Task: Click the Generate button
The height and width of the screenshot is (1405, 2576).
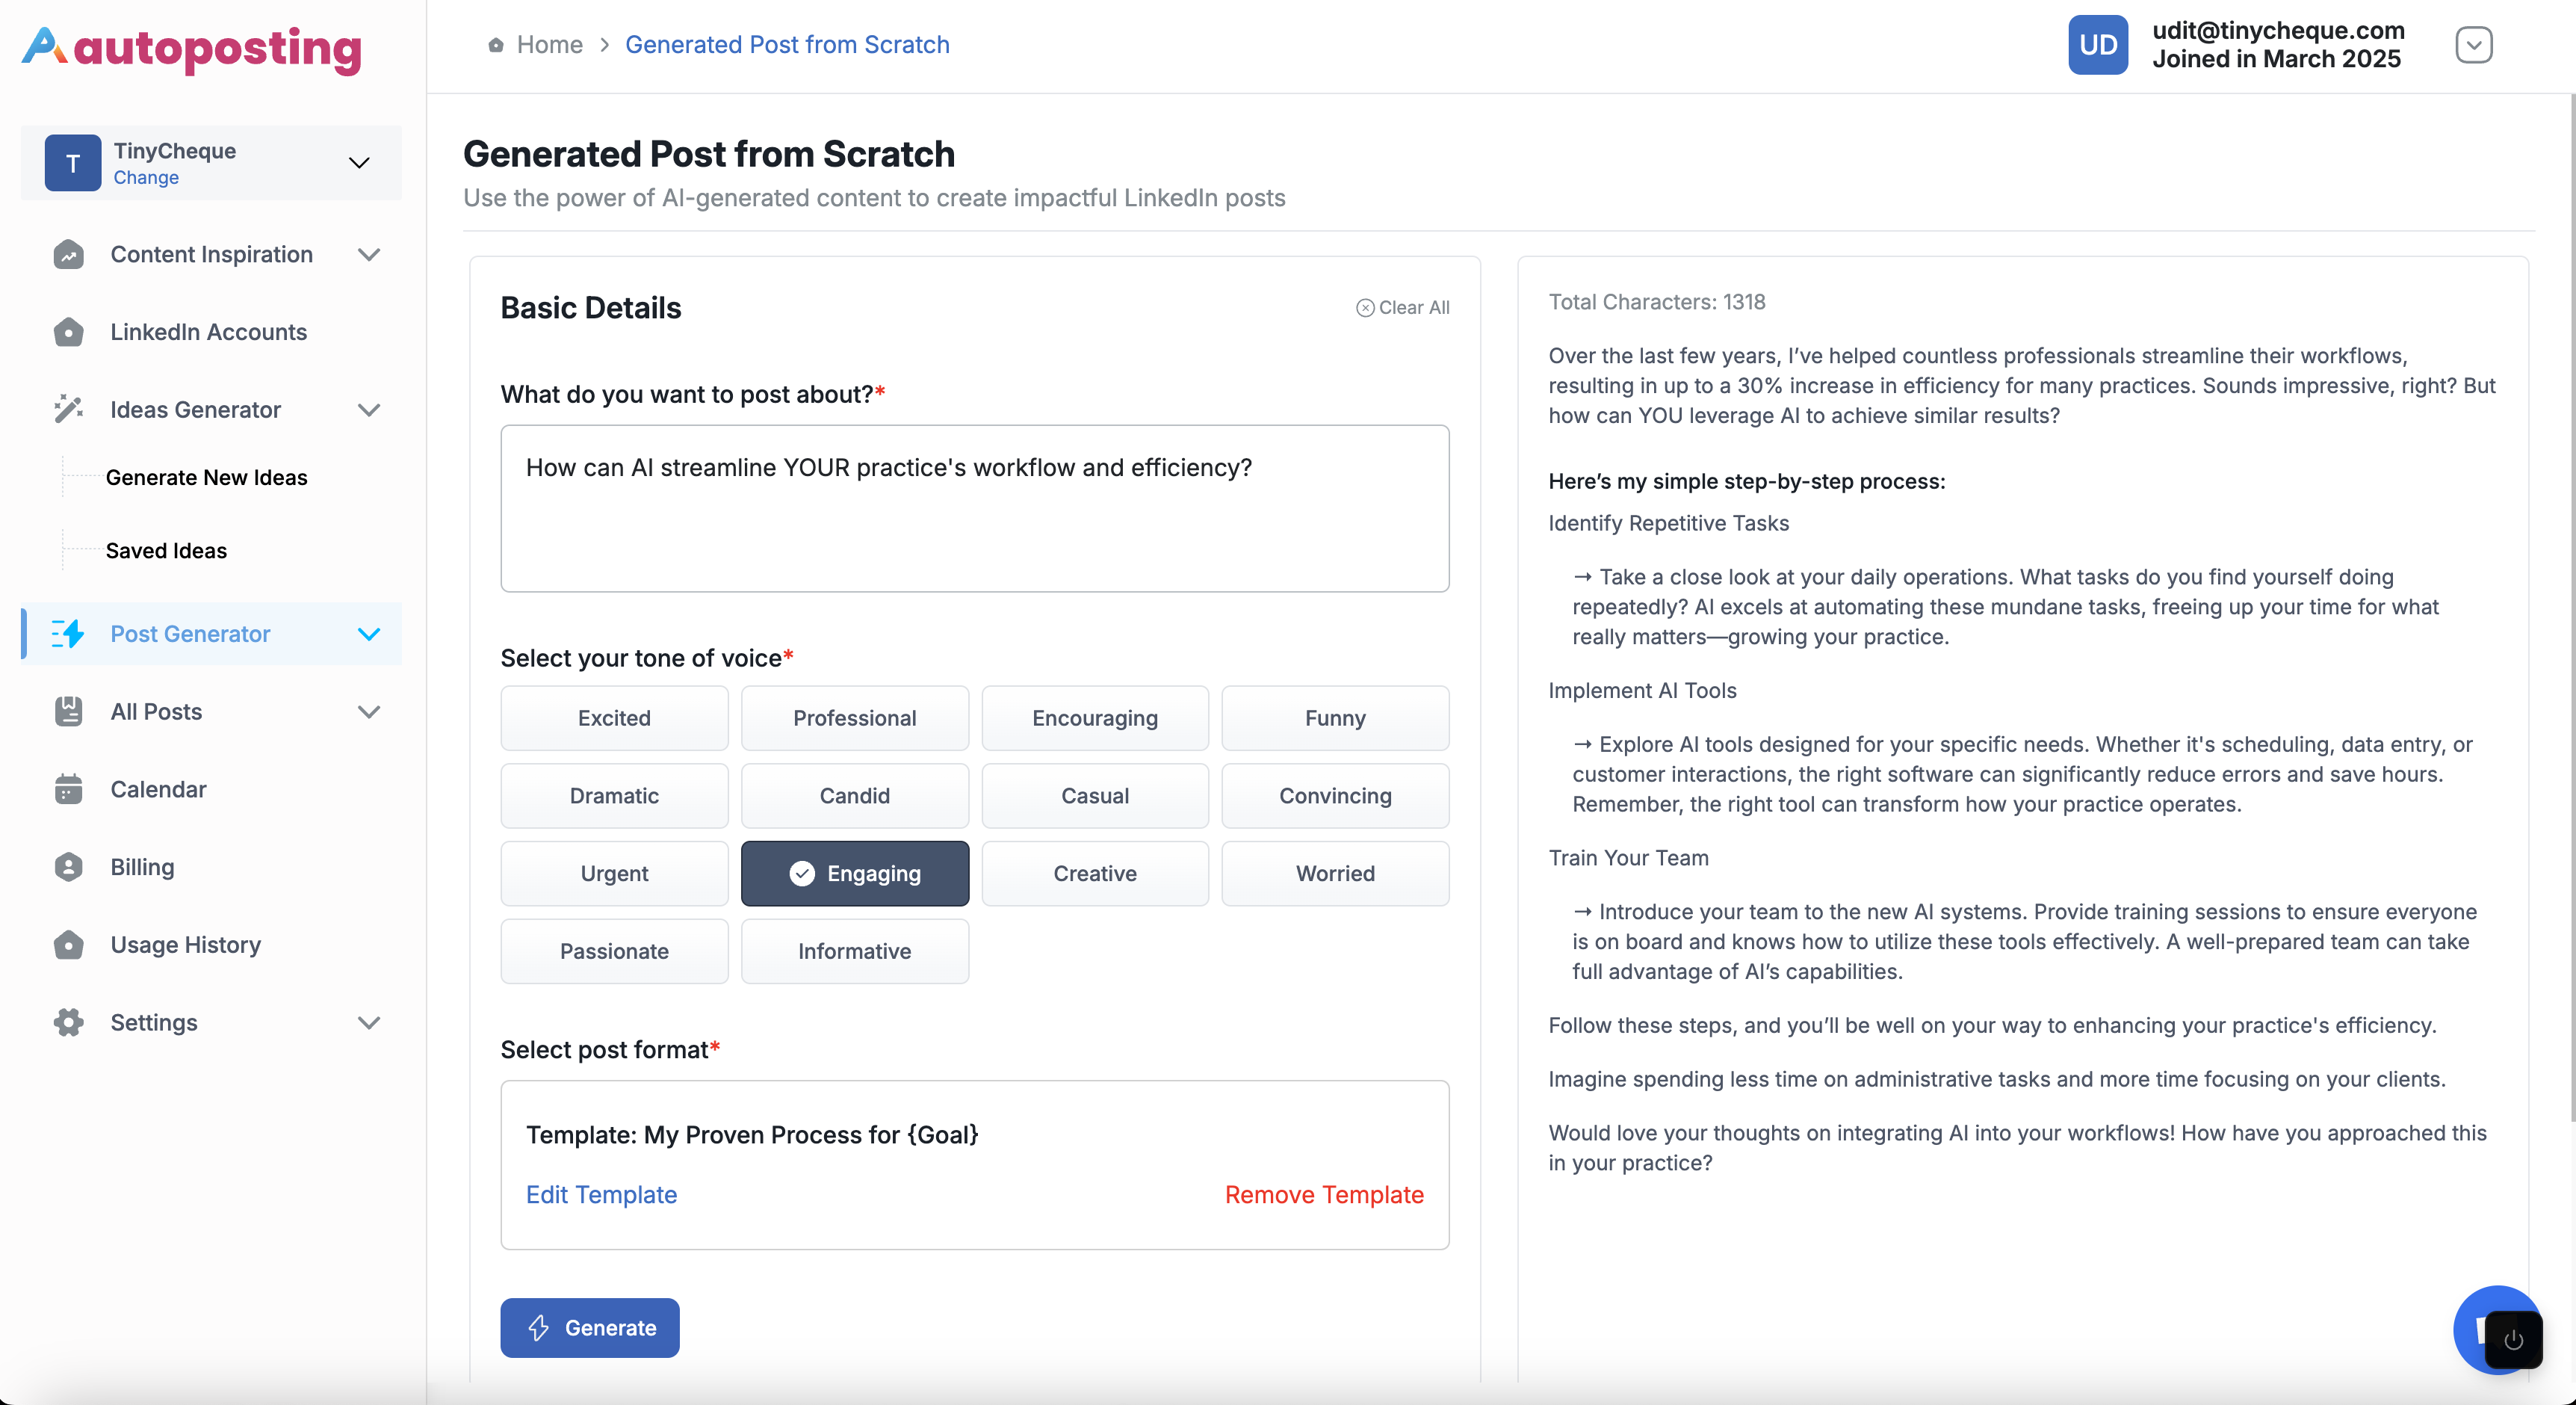Action: click(590, 1327)
